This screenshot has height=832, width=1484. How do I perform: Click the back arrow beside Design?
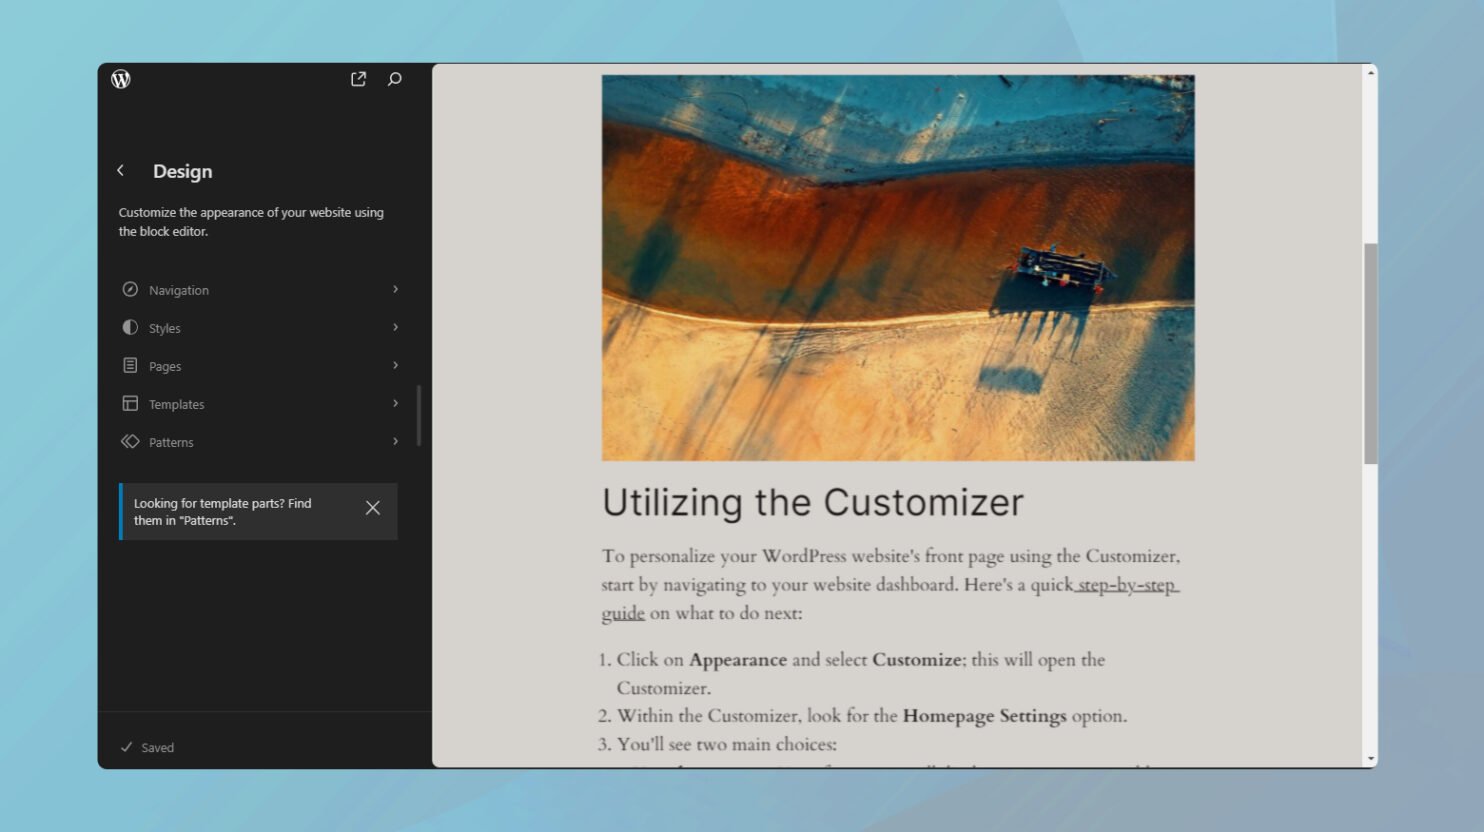pyautogui.click(x=120, y=170)
